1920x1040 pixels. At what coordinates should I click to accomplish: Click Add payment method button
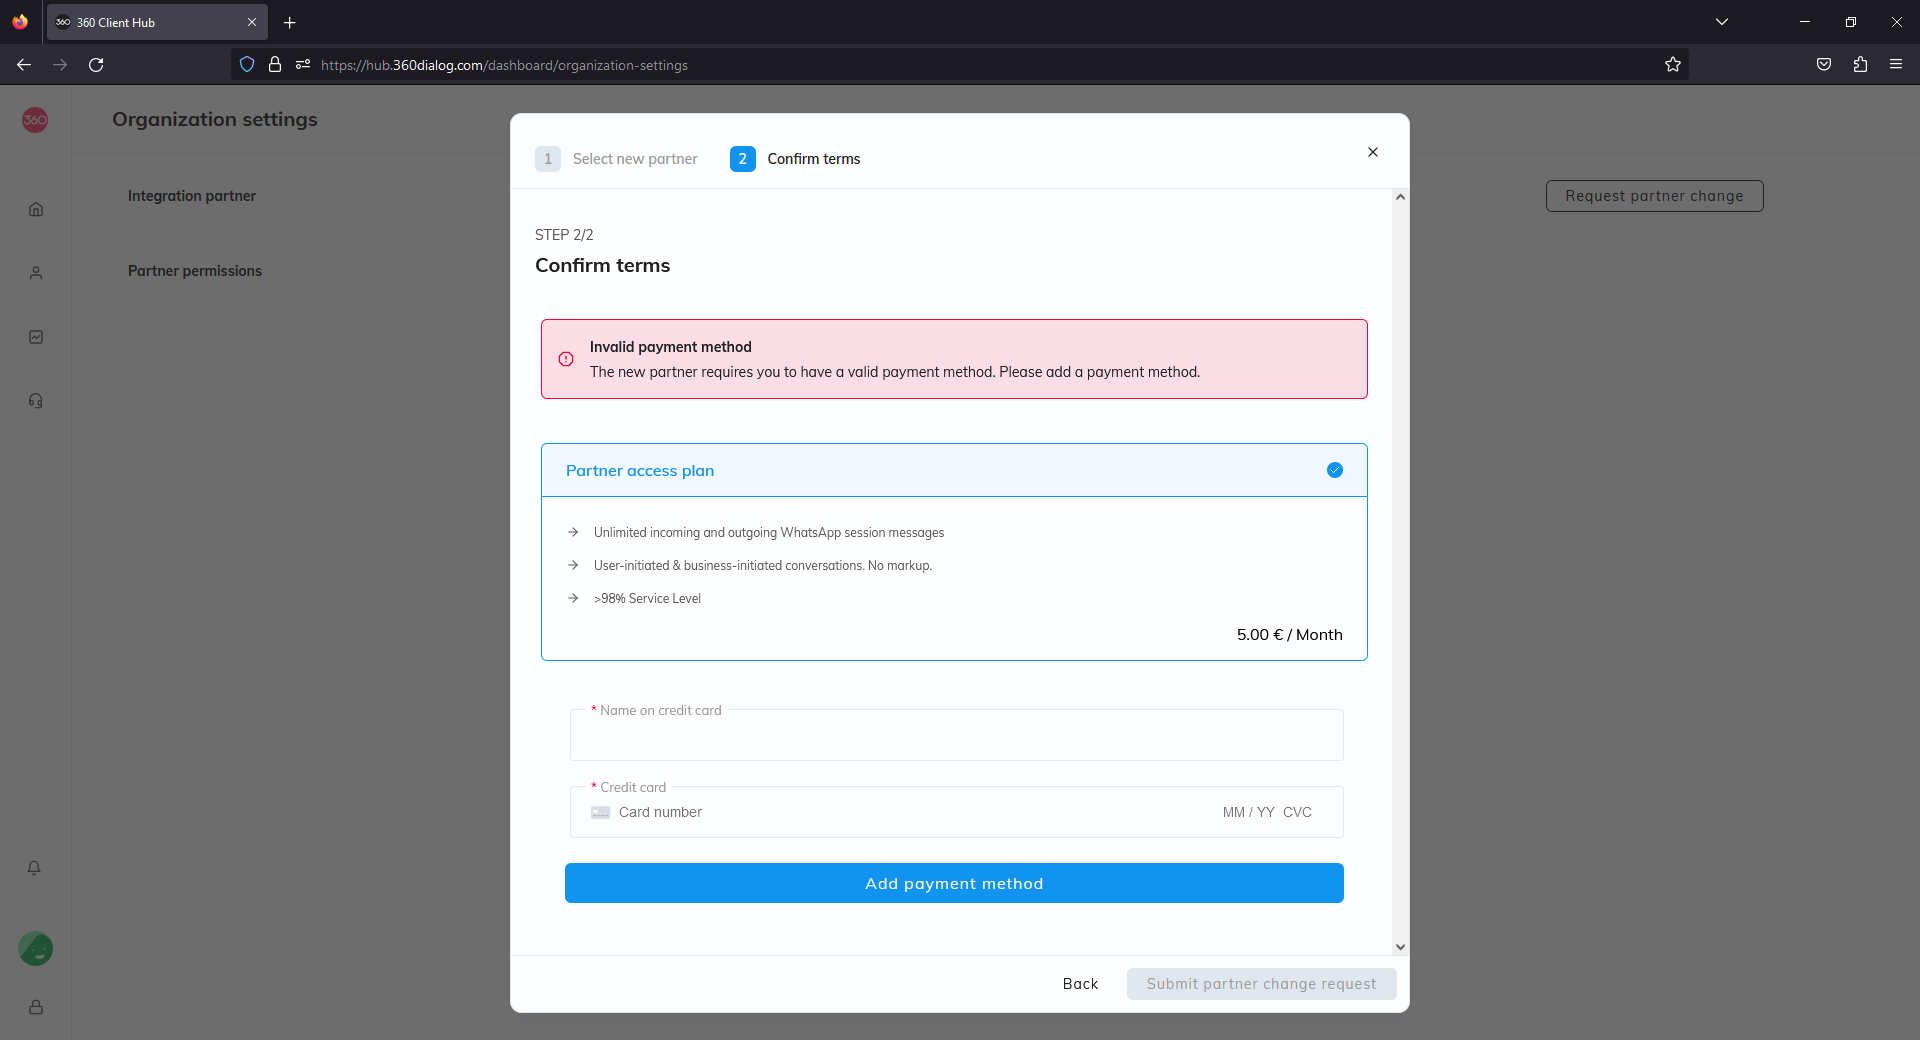(x=954, y=883)
